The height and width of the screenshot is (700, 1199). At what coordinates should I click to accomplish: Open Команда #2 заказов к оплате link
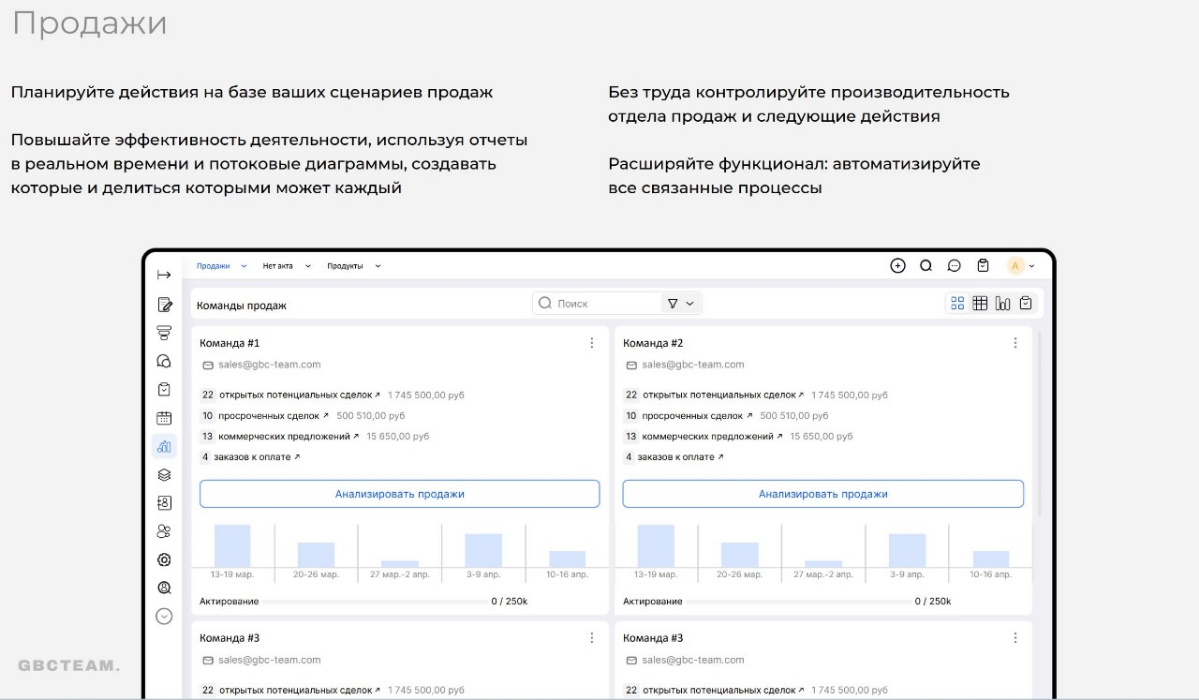tap(681, 457)
